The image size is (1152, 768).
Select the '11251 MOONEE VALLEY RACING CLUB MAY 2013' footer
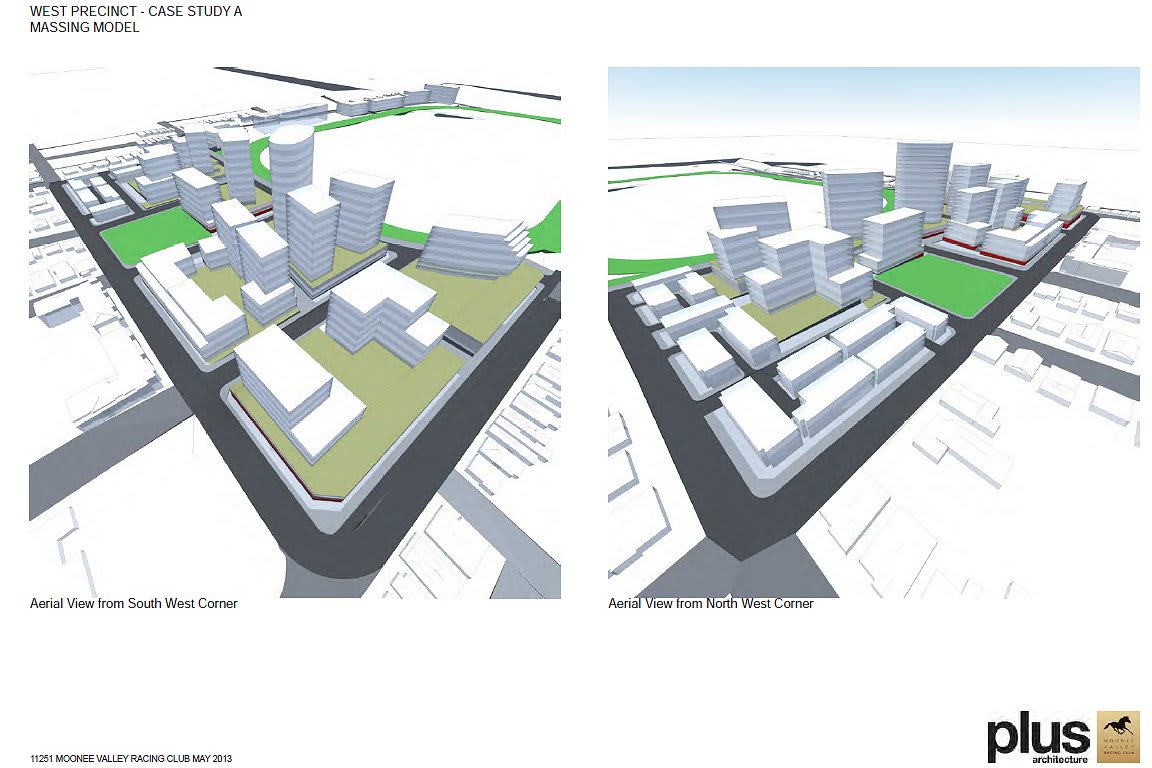tap(130, 758)
